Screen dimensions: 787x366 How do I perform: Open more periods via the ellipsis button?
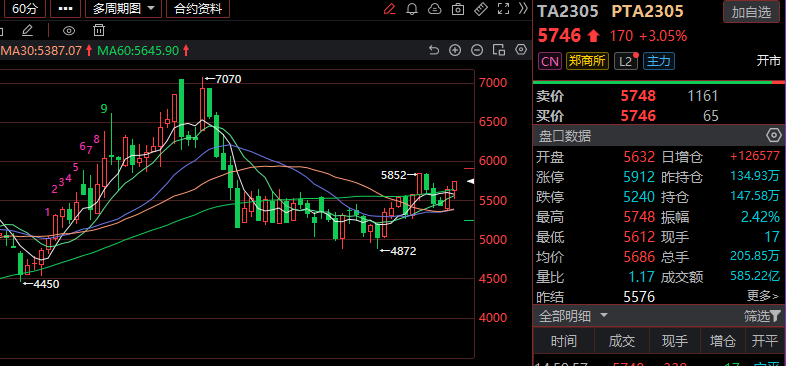pyautogui.click(x=65, y=9)
